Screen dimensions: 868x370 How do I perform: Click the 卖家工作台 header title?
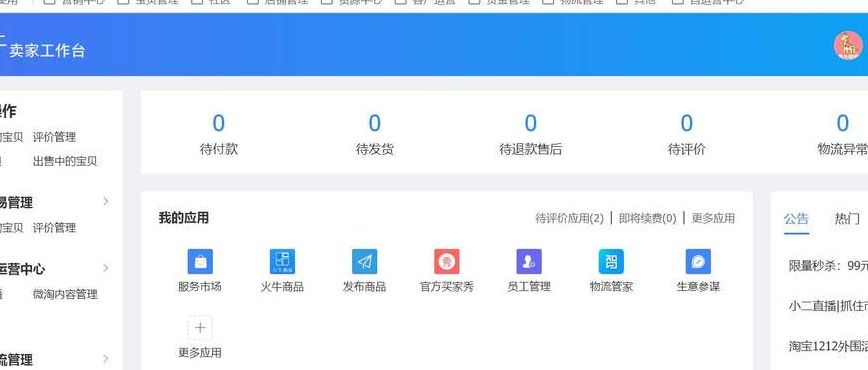tap(46, 51)
